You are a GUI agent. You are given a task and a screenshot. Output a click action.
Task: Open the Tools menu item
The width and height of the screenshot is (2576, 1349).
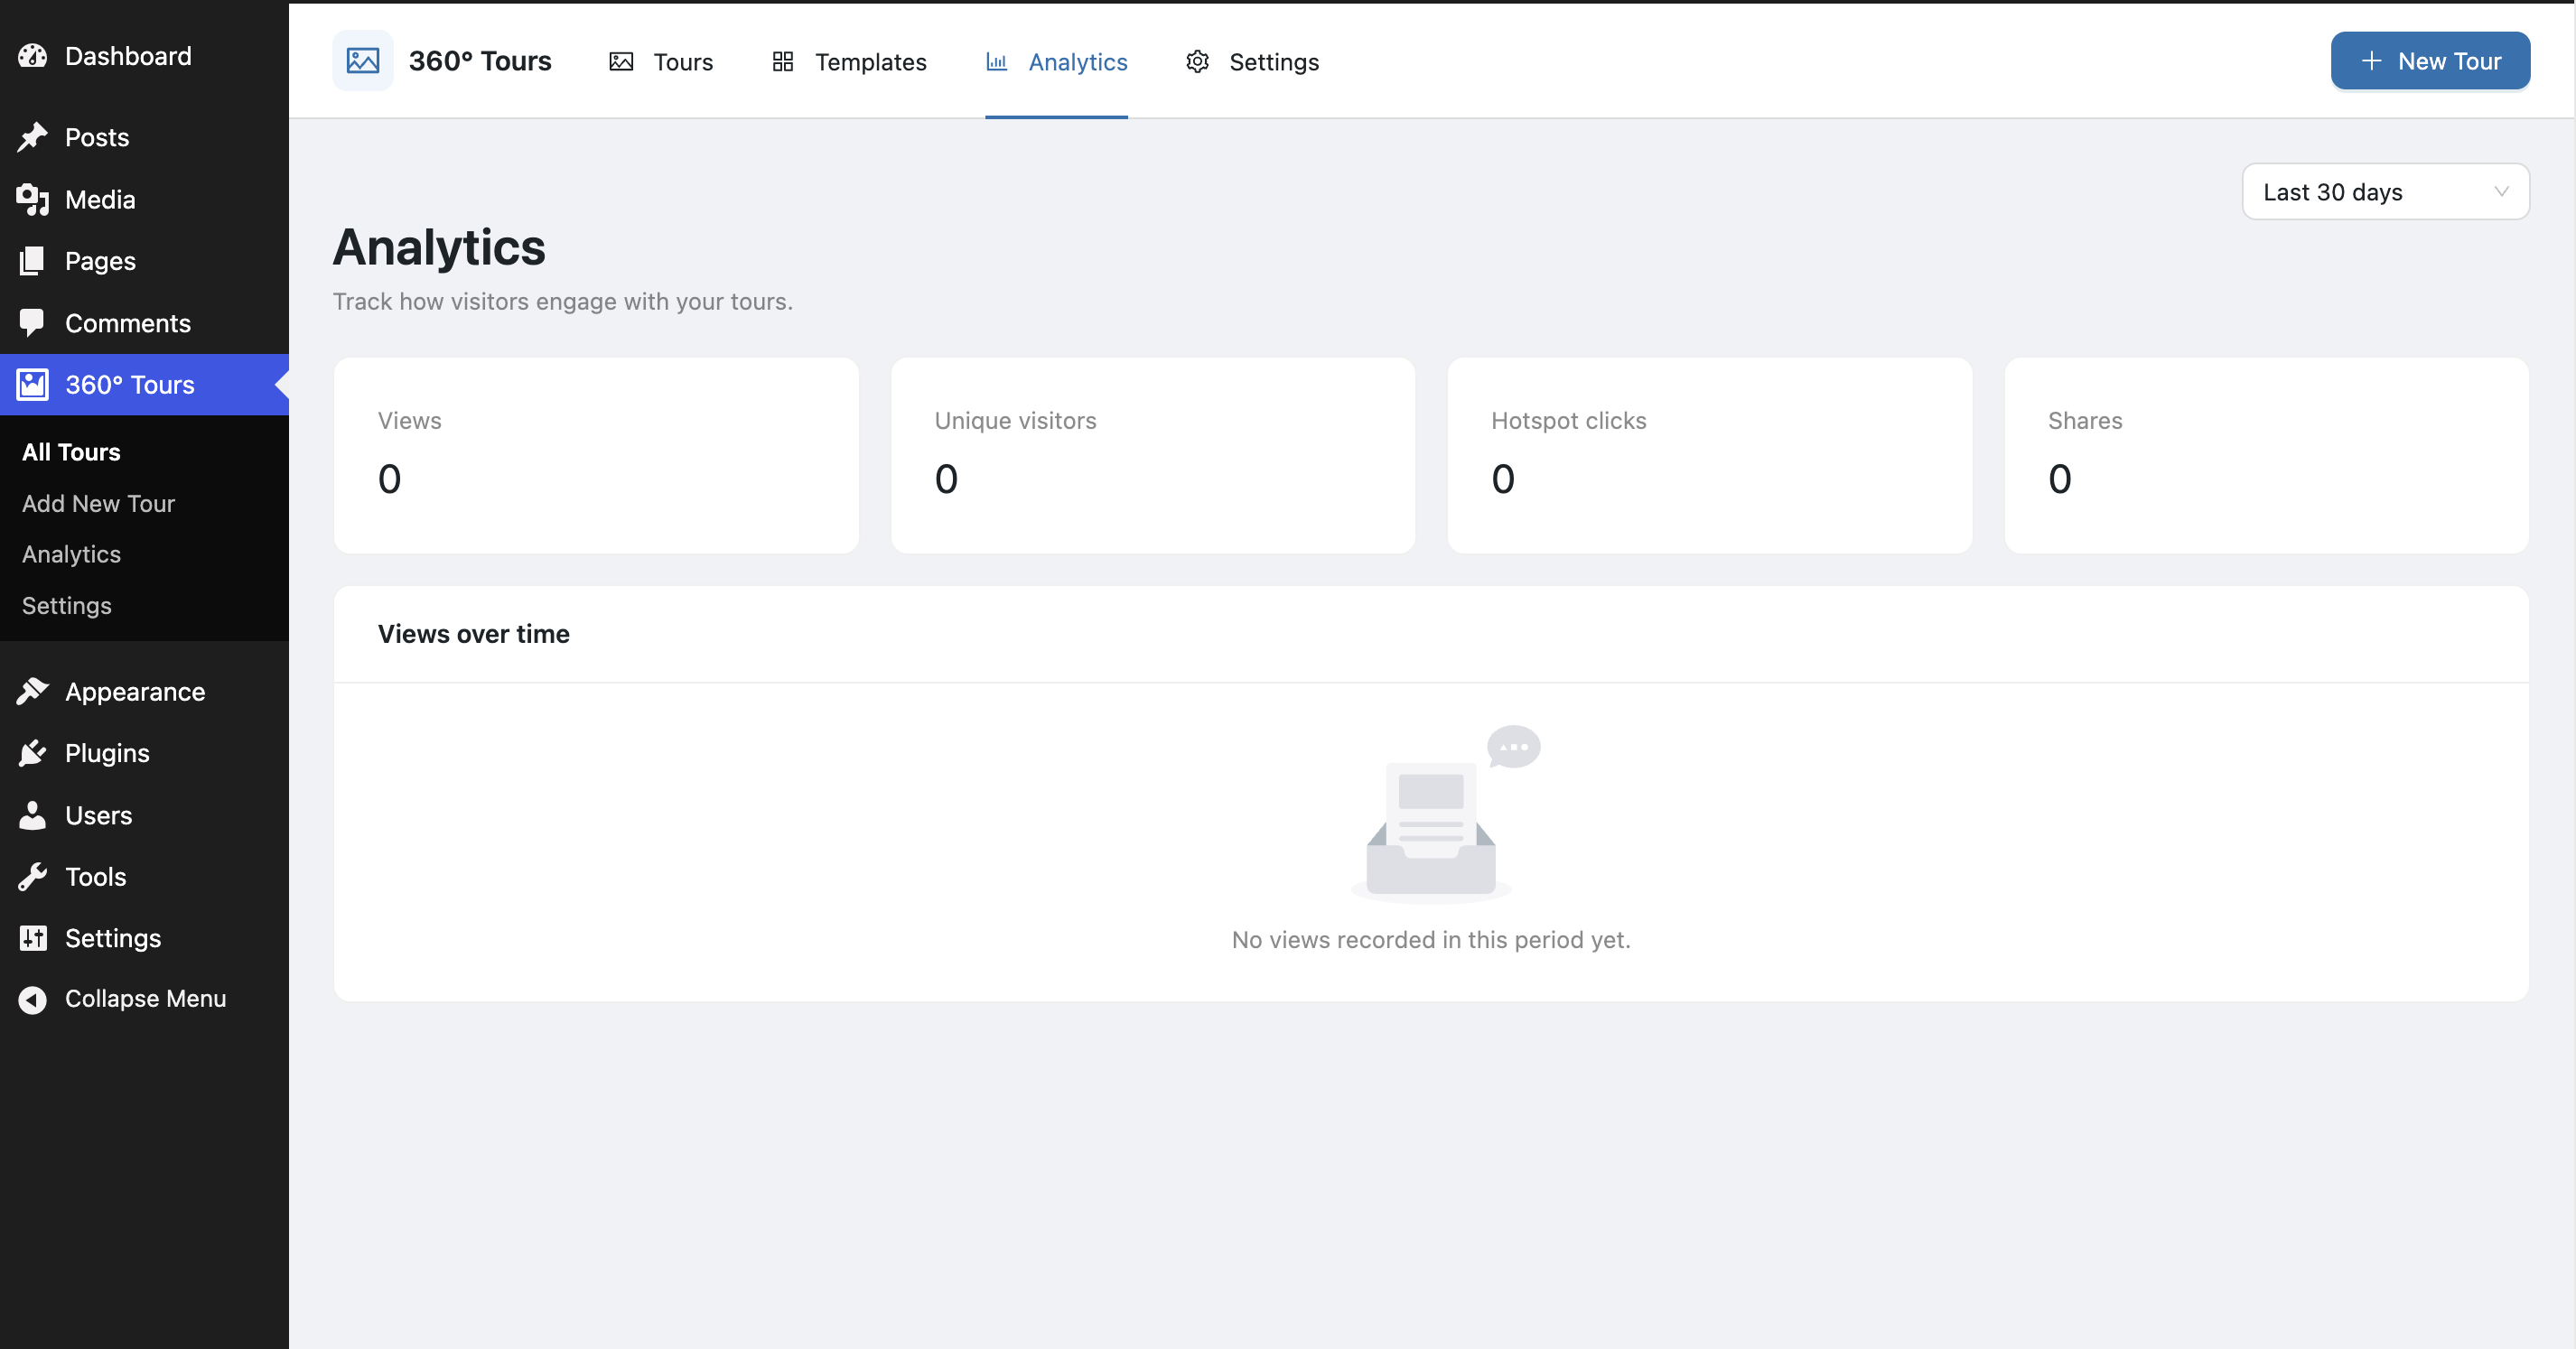[144, 877]
